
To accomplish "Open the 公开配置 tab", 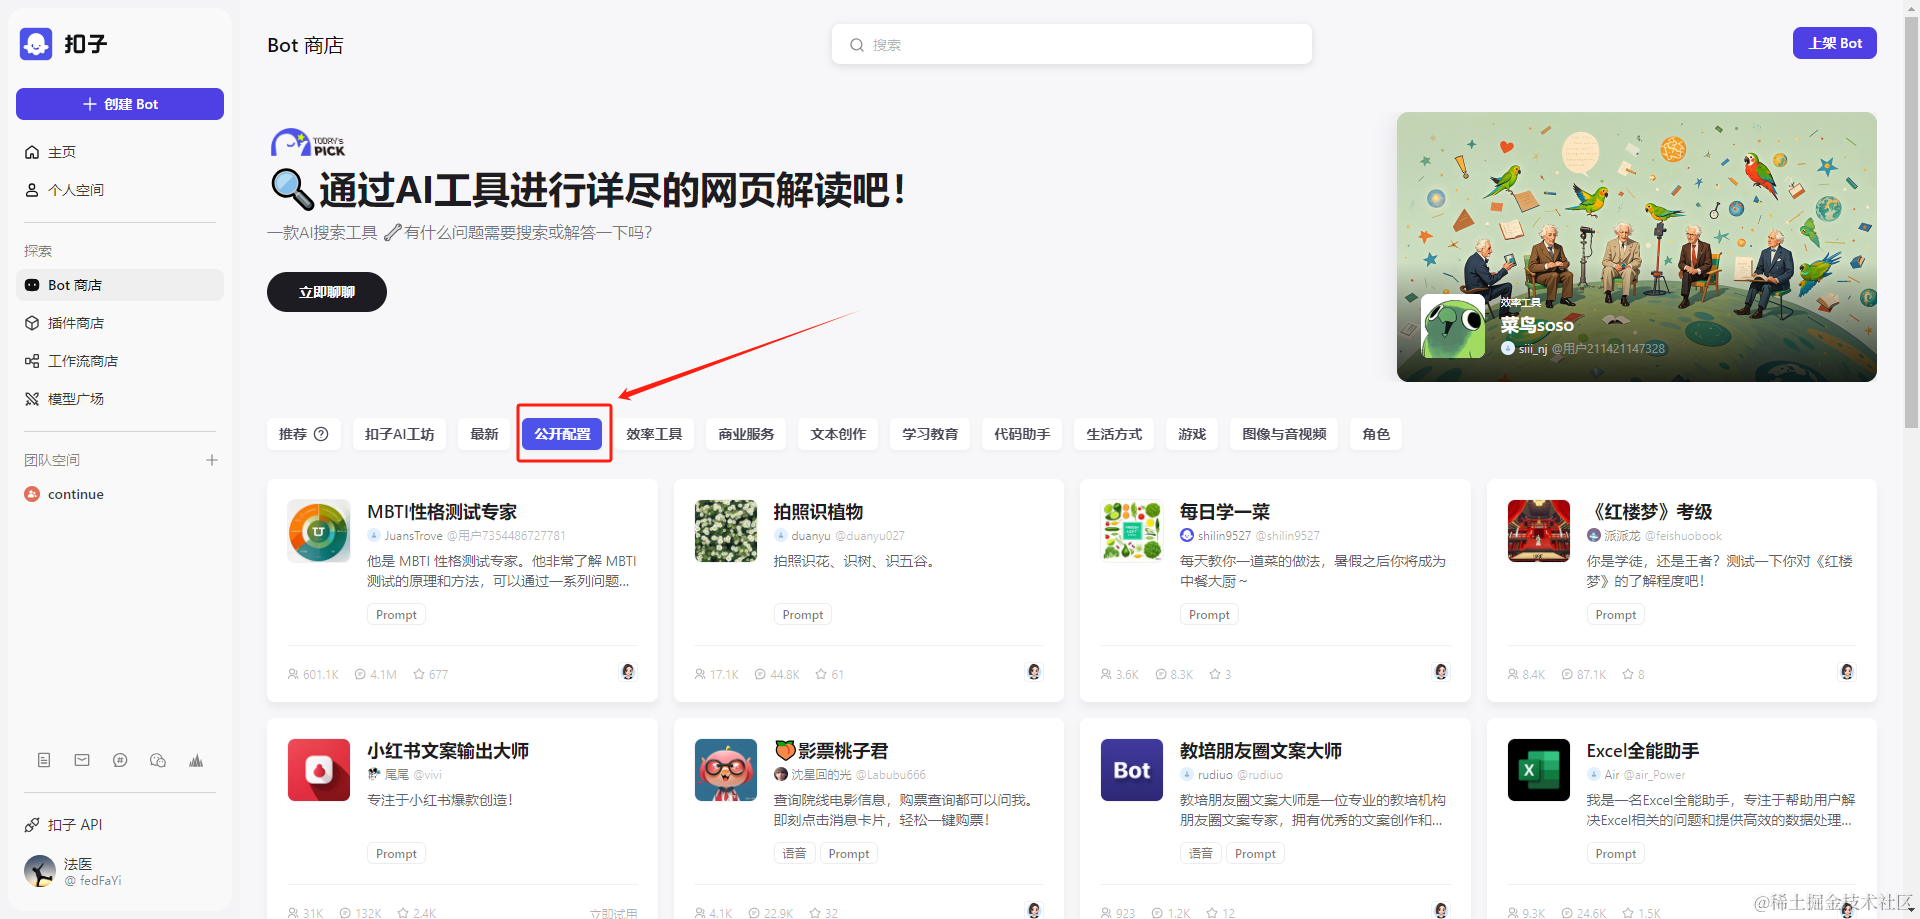I will [x=562, y=434].
